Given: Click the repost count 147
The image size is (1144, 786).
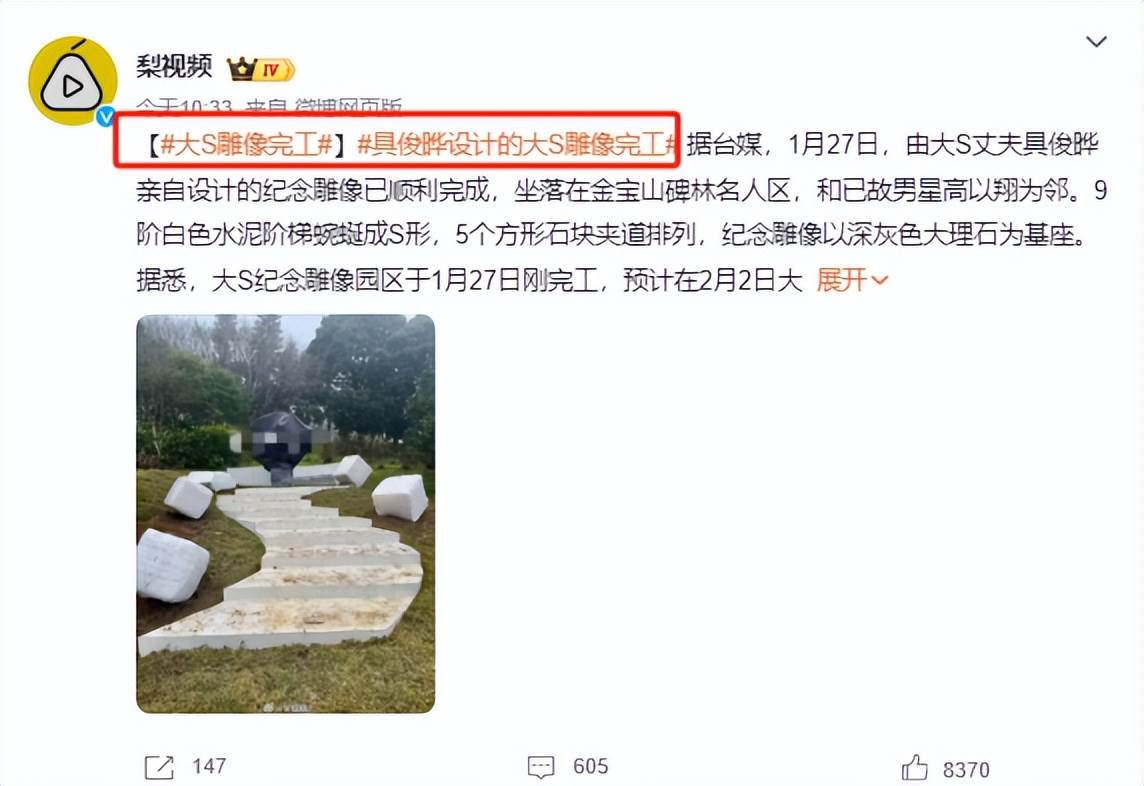Looking at the screenshot, I should point(209,766).
